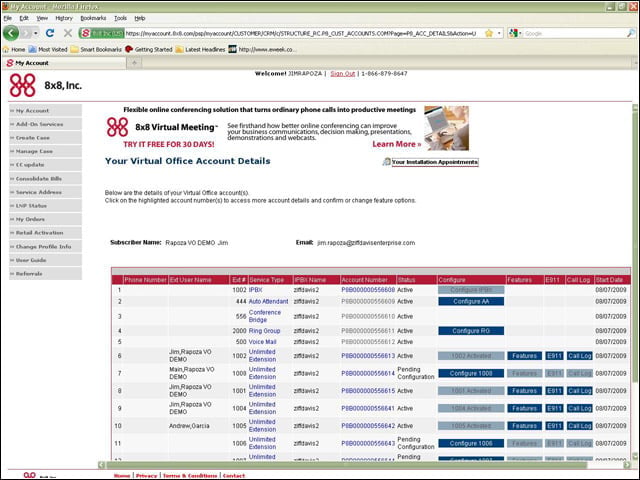Click the URL address field
The image size is (640, 480).
point(302,33)
